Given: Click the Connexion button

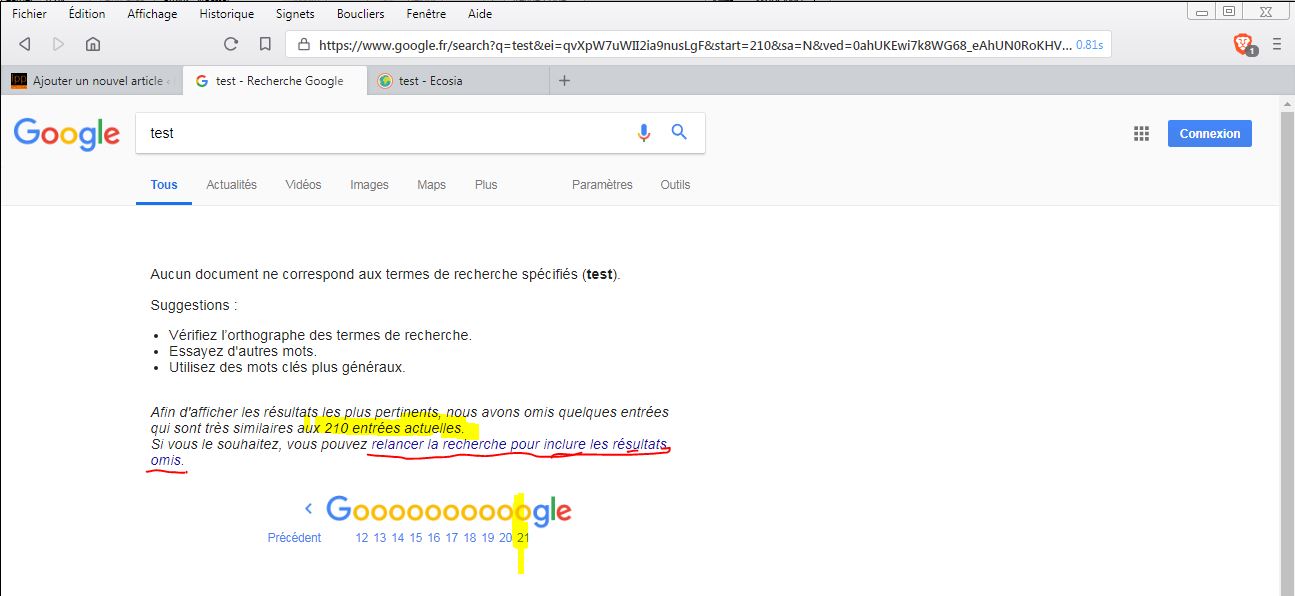Looking at the screenshot, I should pyautogui.click(x=1209, y=134).
